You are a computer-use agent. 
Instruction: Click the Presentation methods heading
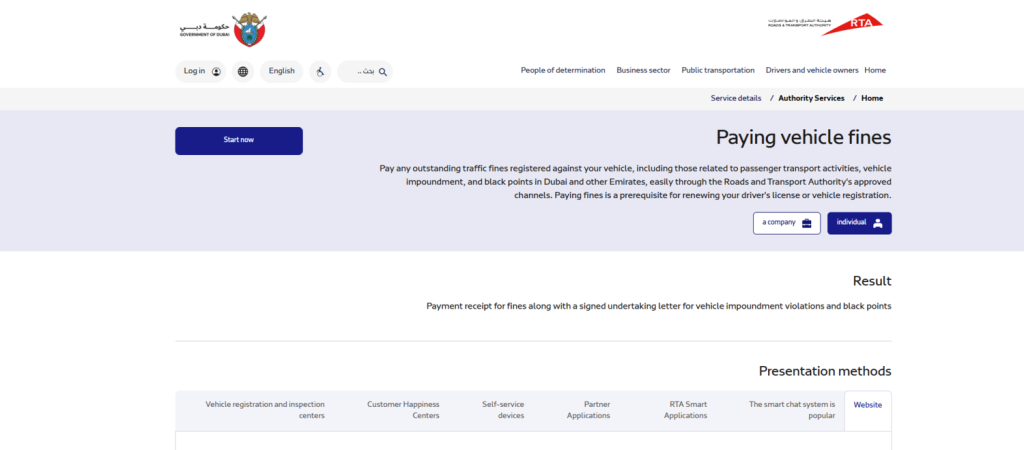pos(825,372)
